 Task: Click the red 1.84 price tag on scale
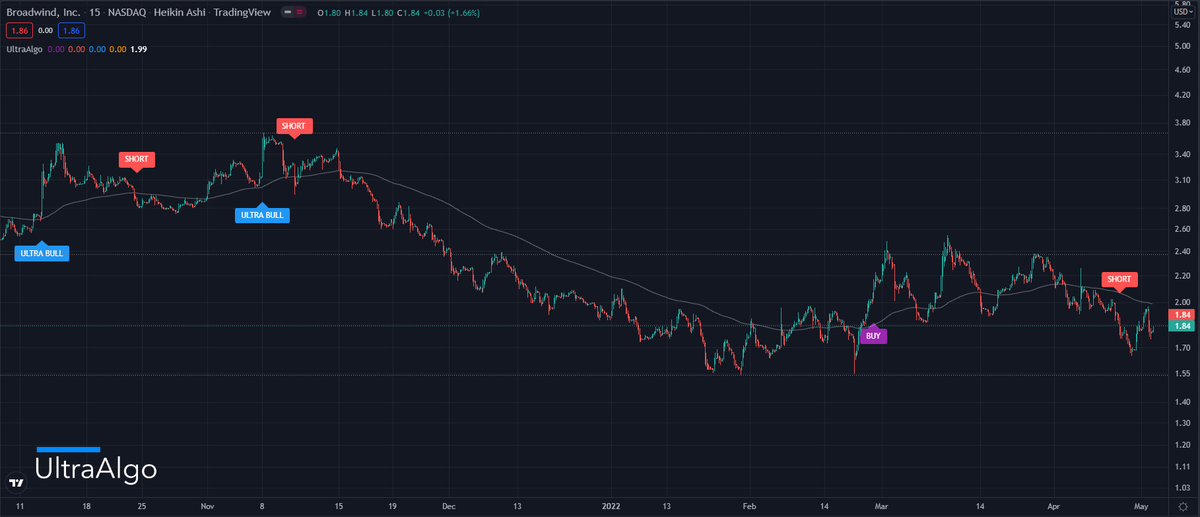tap(1182, 315)
